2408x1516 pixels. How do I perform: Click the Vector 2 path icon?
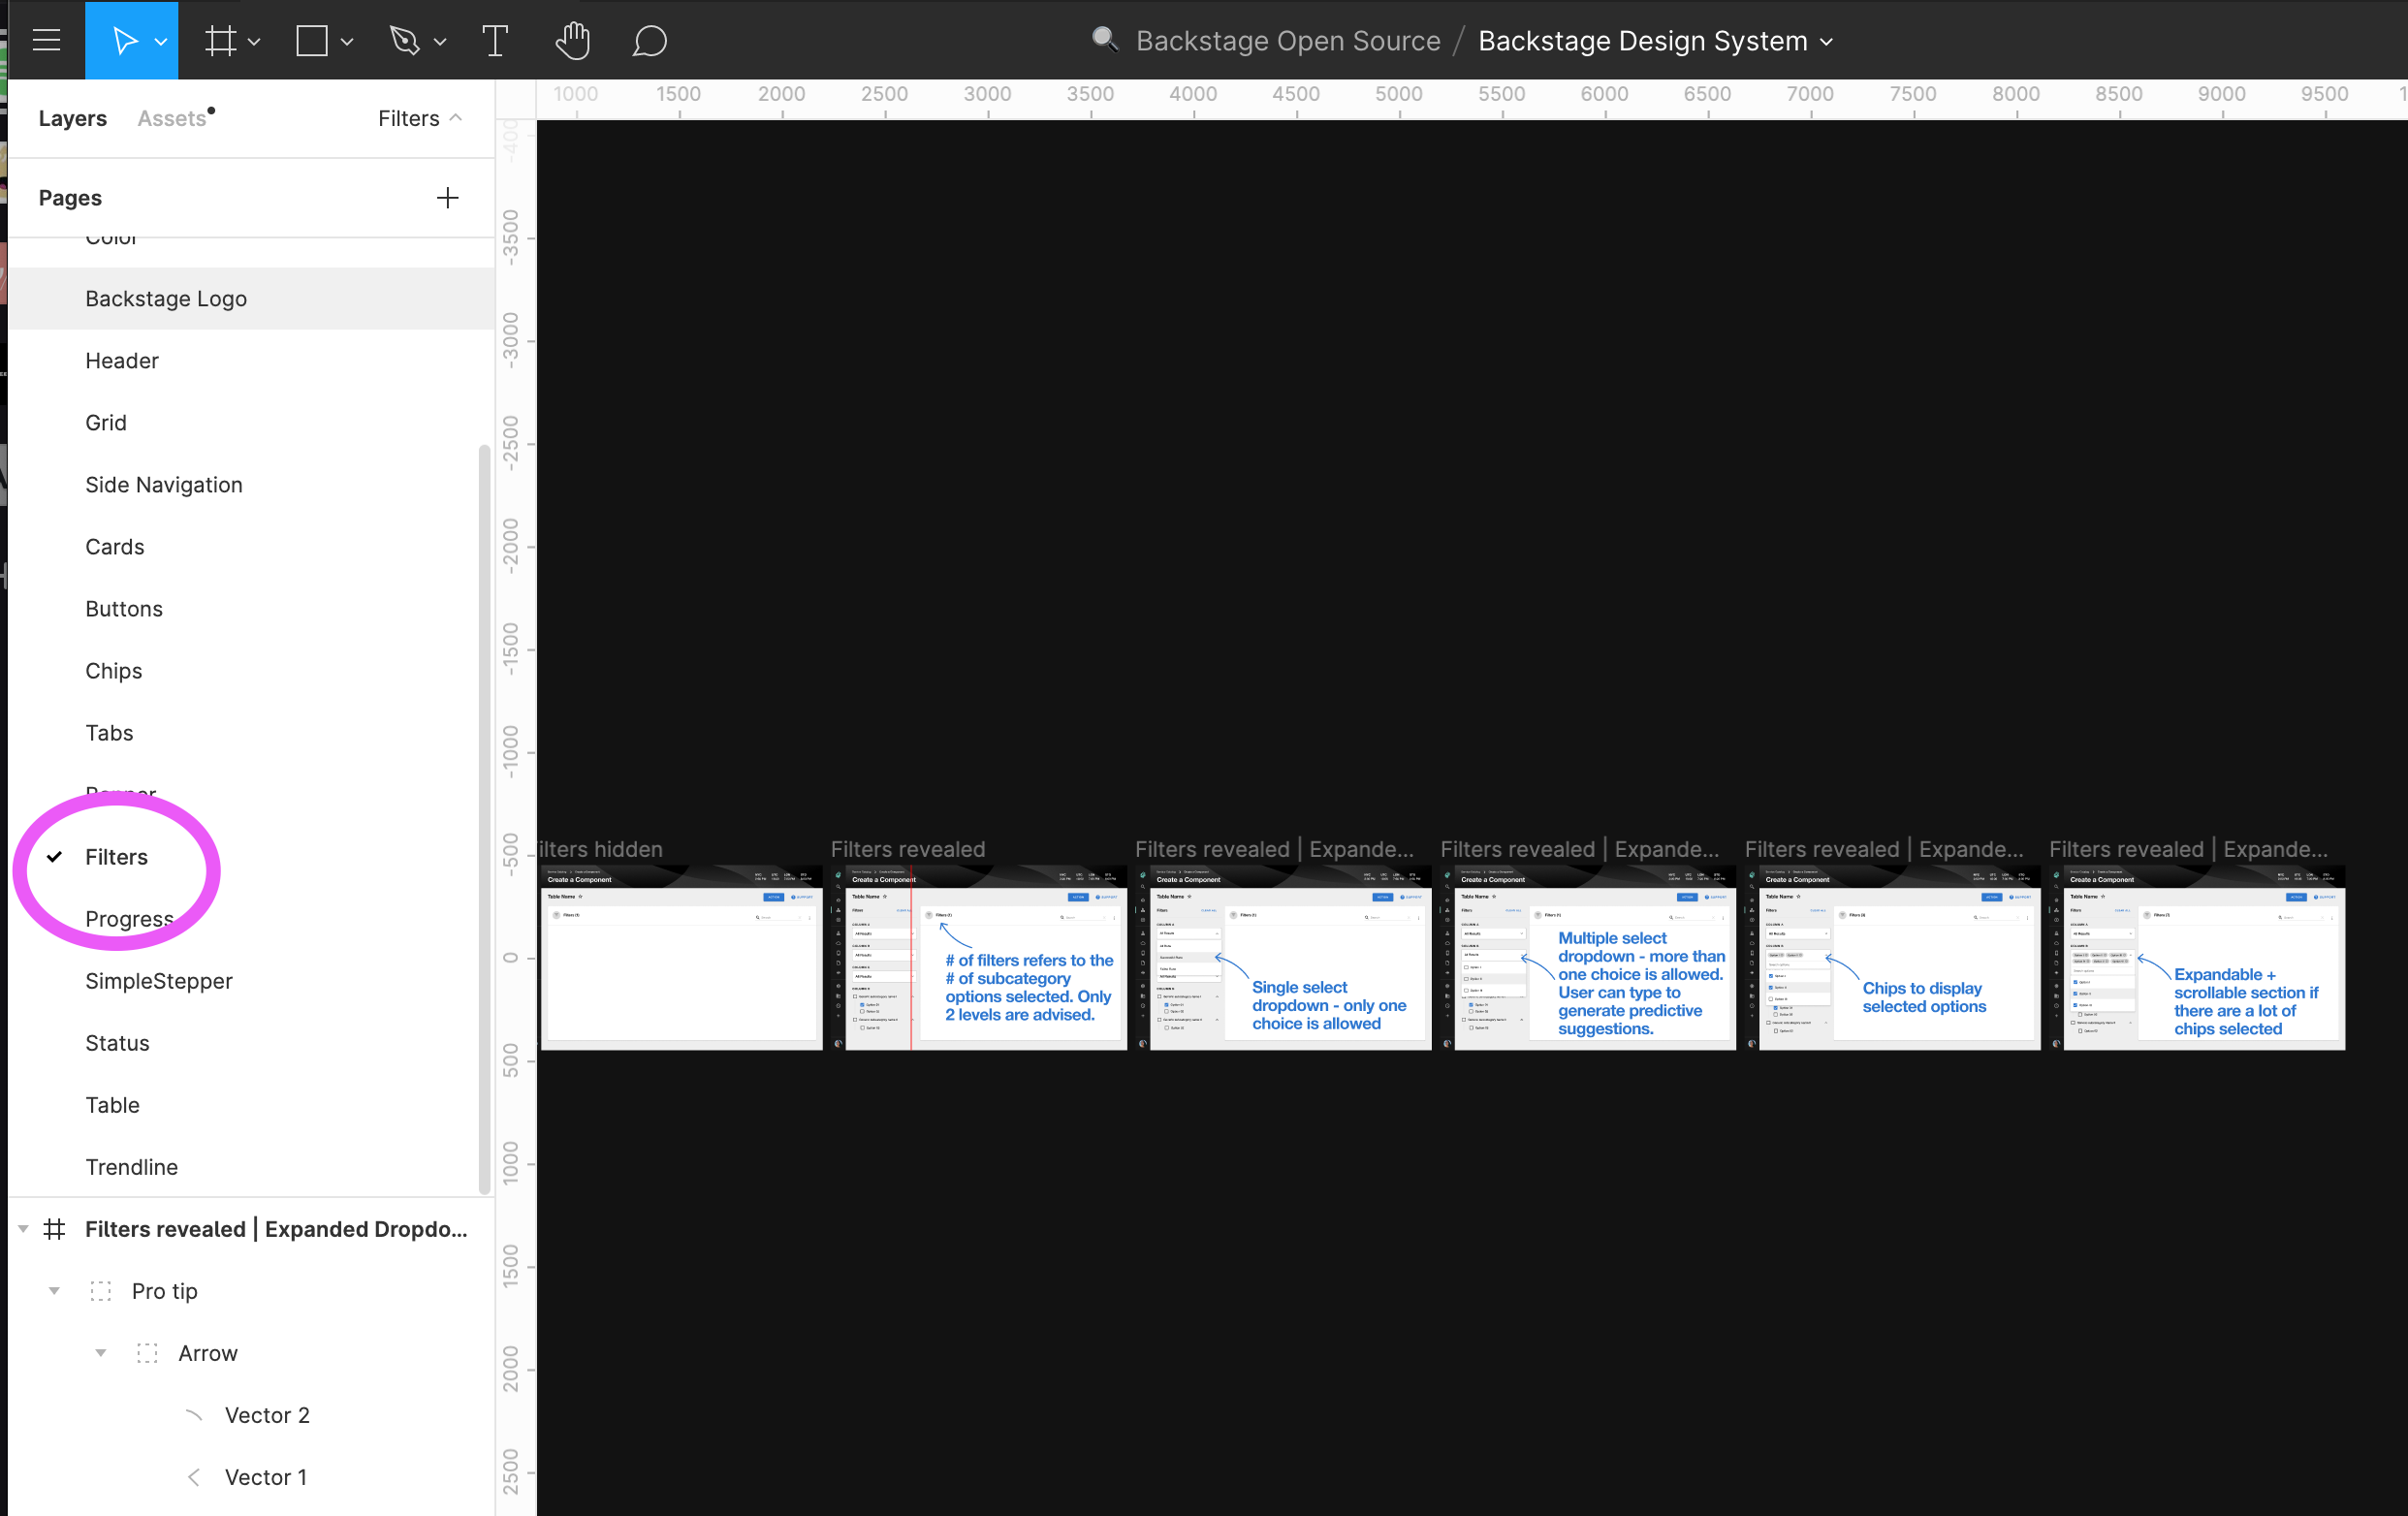click(x=194, y=1415)
